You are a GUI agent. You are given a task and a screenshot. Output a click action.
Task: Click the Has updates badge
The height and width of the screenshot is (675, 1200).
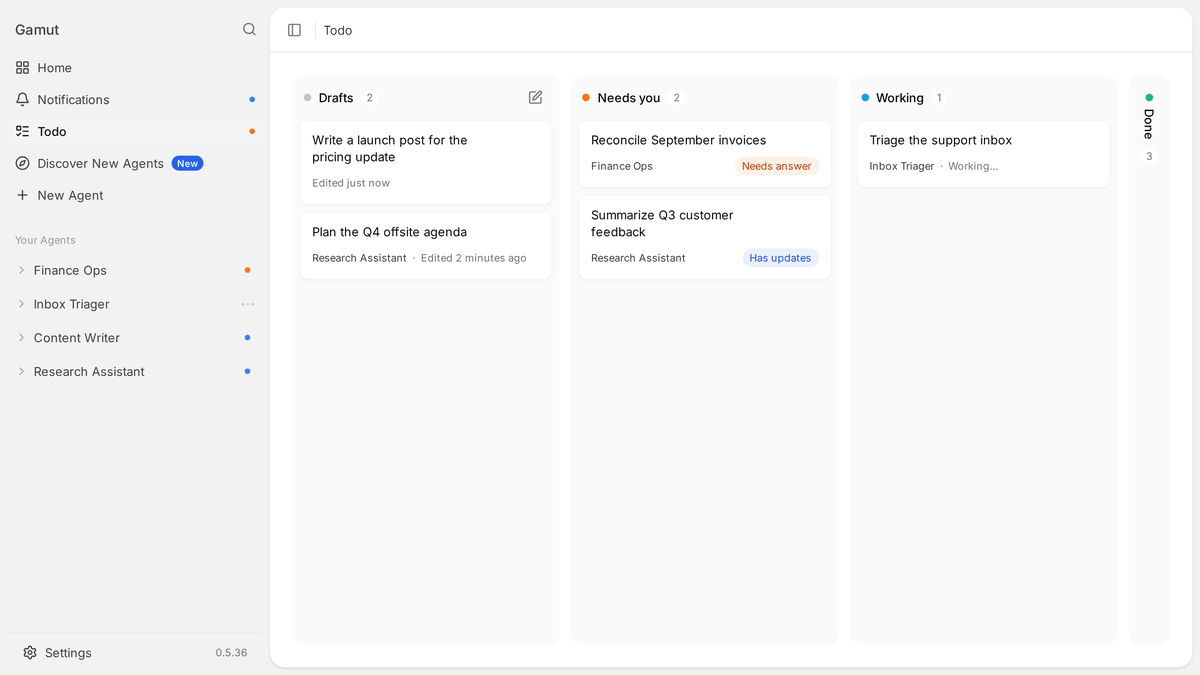(x=780, y=258)
